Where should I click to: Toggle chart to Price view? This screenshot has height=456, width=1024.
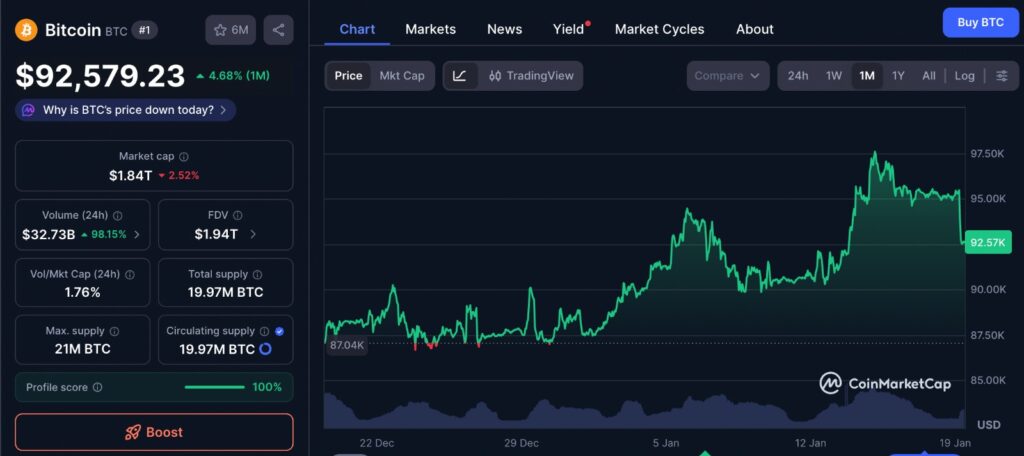pyautogui.click(x=348, y=76)
